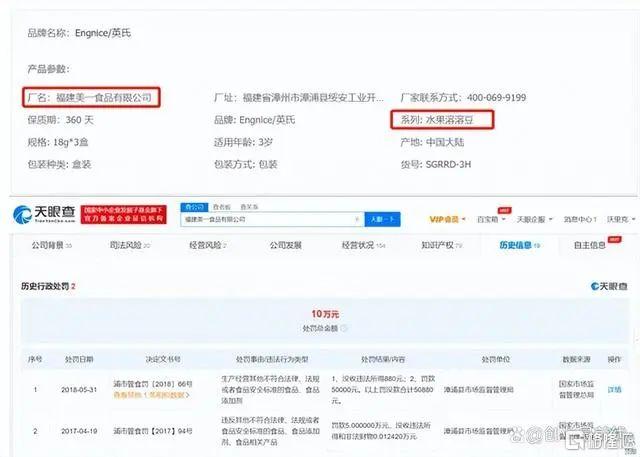Open 消息中心 notifications
This screenshot has width=640, height=457.
click(x=580, y=220)
